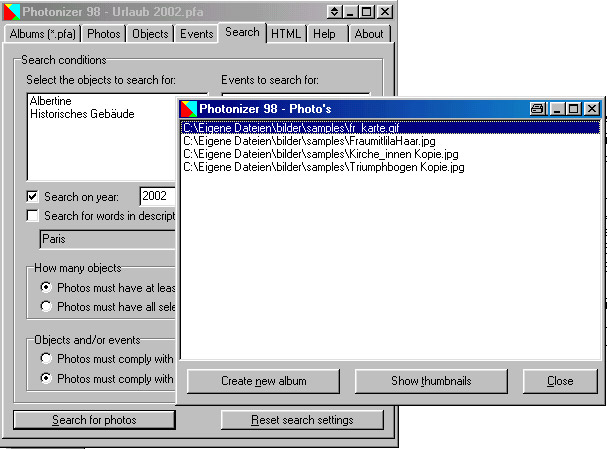Click the Show thumbnails button
Image resolution: width=607 pixels, height=449 pixels.
[431, 381]
